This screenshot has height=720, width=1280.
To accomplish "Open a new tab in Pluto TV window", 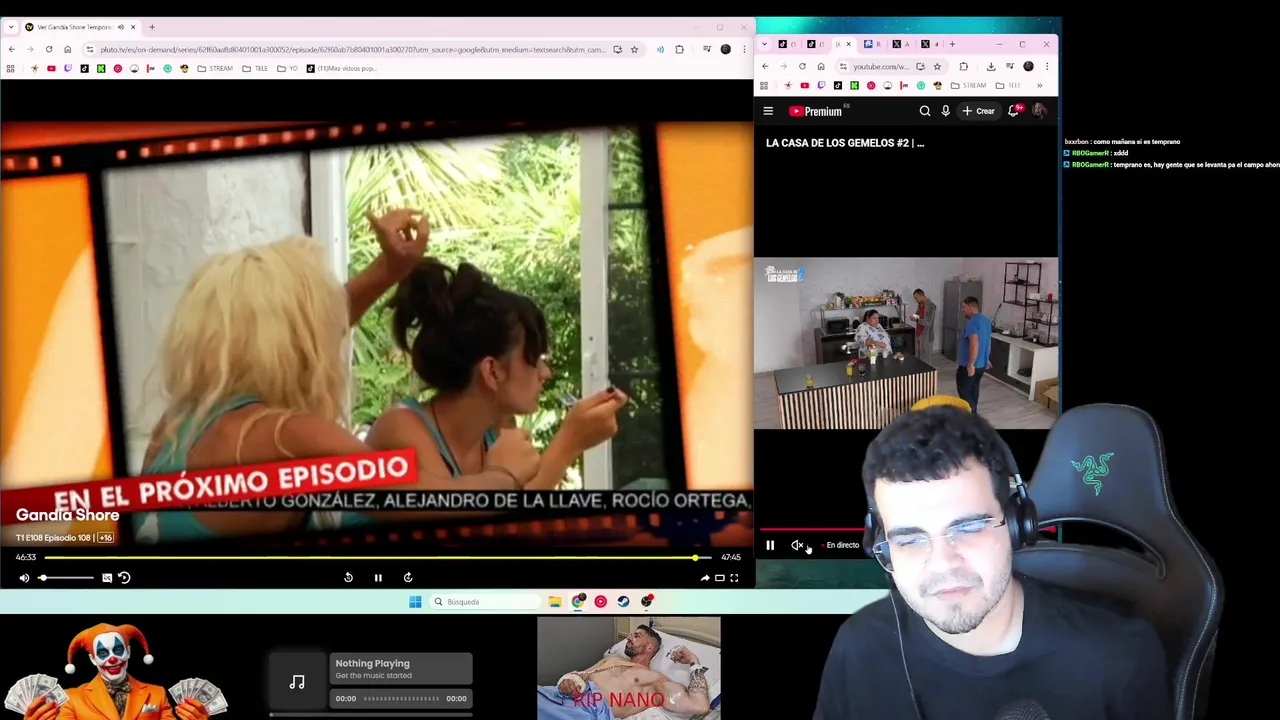I will [x=152, y=27].
